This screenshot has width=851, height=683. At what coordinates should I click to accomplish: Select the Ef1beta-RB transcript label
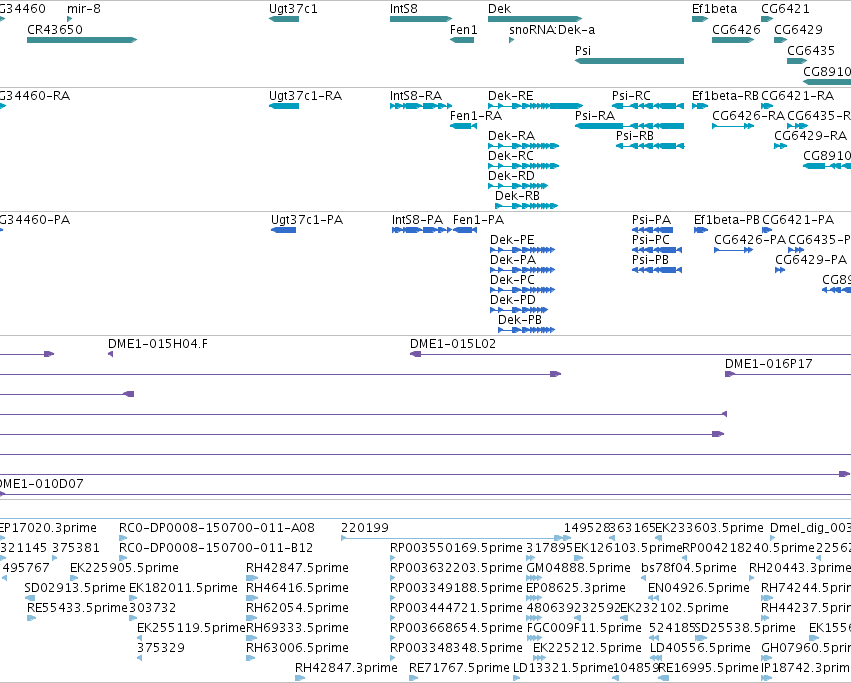(x=725, y=96)
